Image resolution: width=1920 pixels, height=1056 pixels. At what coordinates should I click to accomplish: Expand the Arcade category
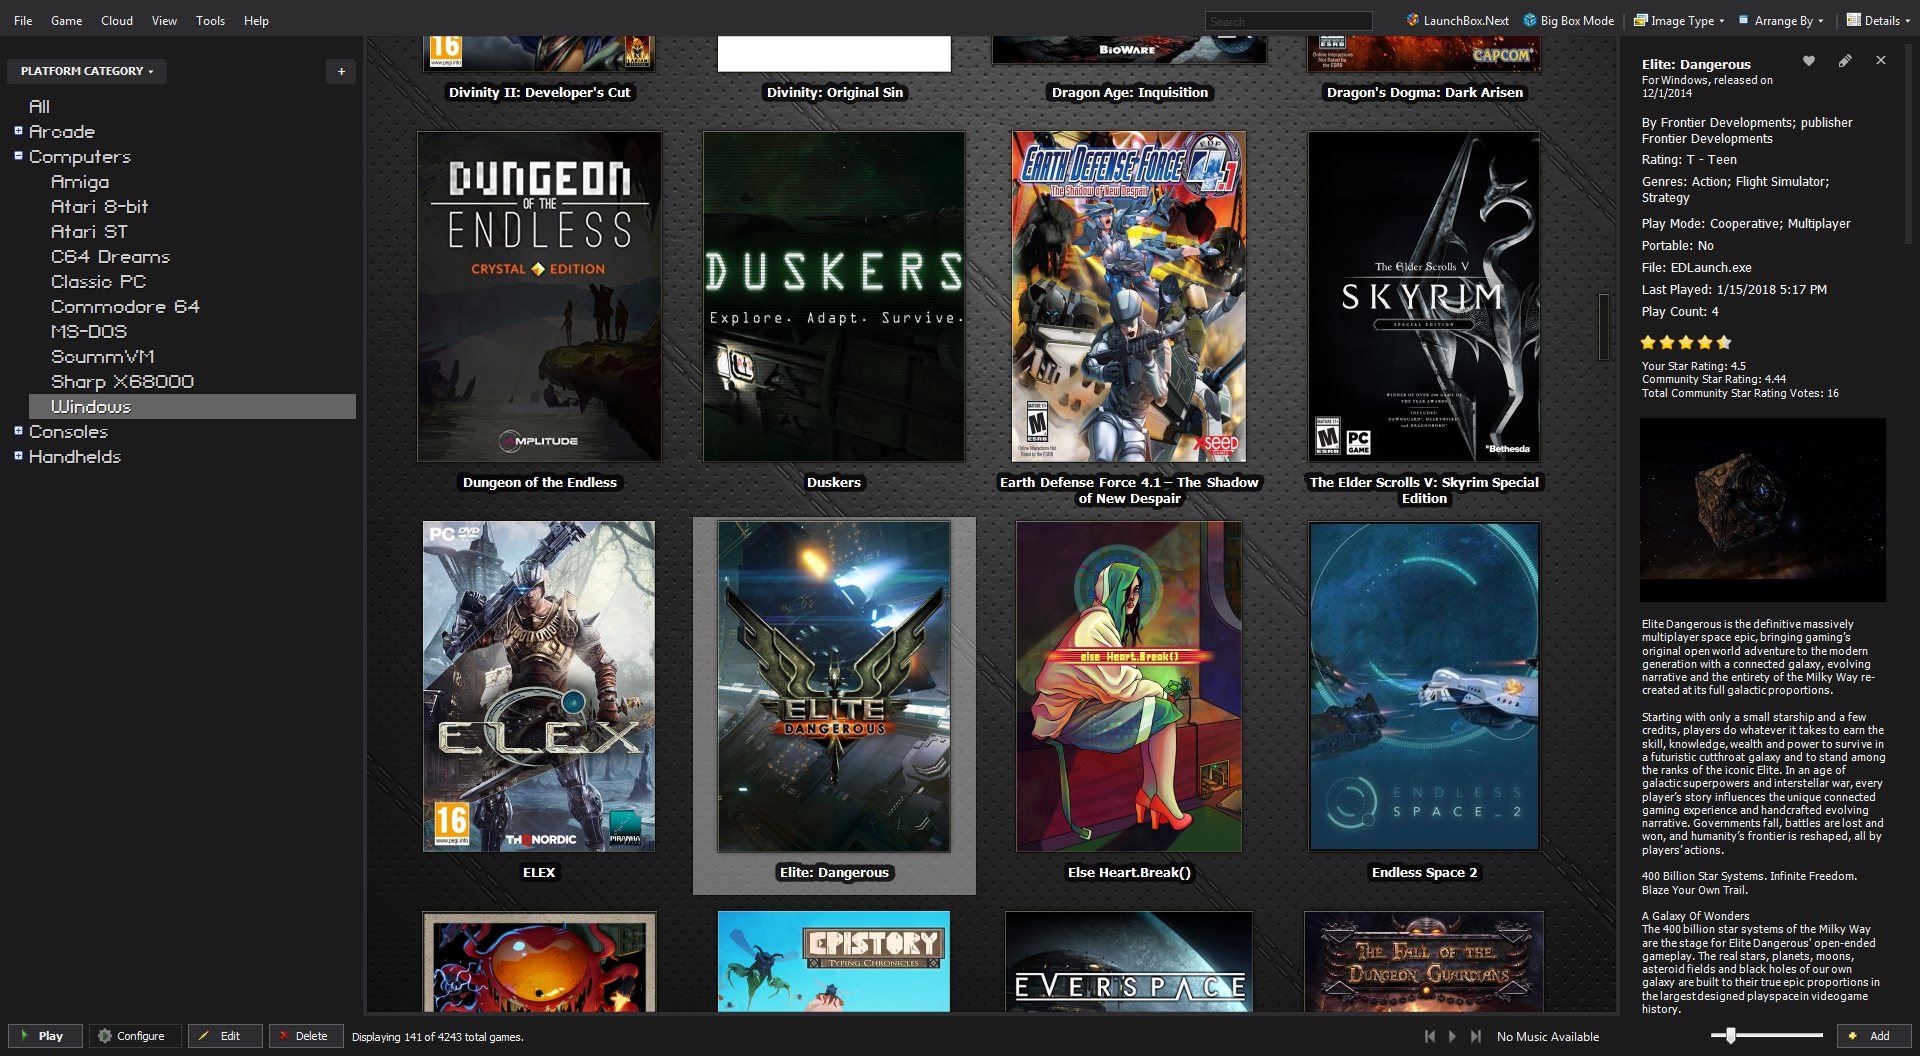[18, 131]
